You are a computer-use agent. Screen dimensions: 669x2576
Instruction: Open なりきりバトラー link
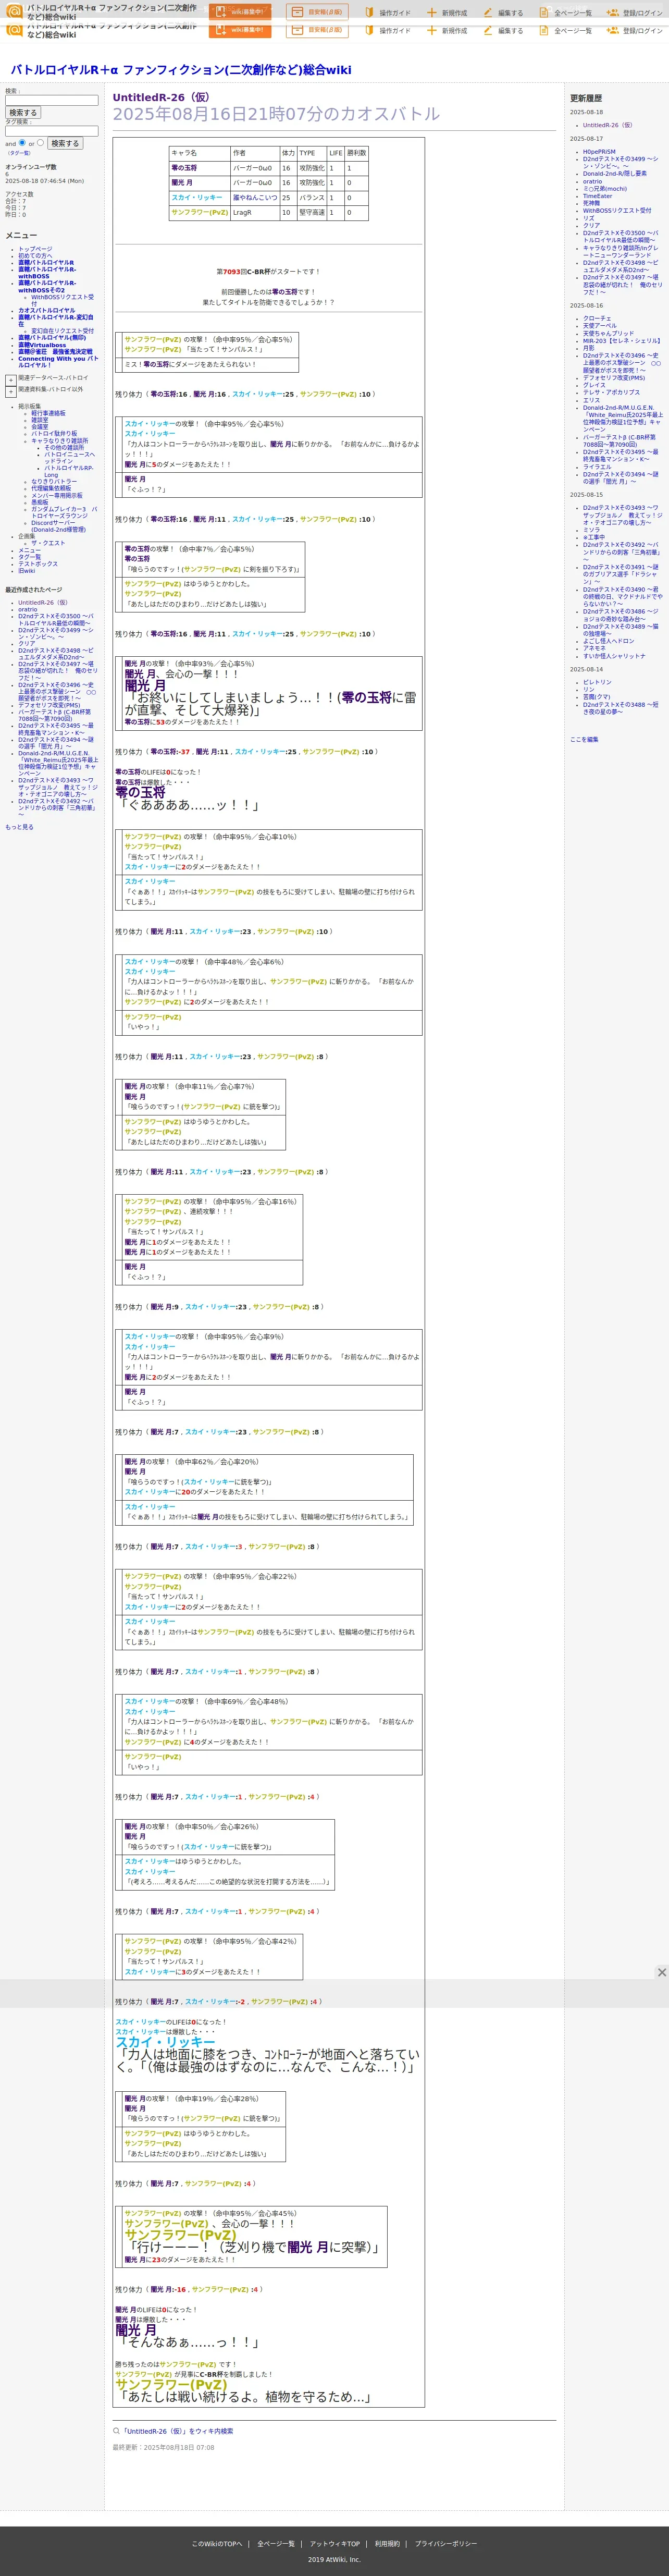(53, 482)
